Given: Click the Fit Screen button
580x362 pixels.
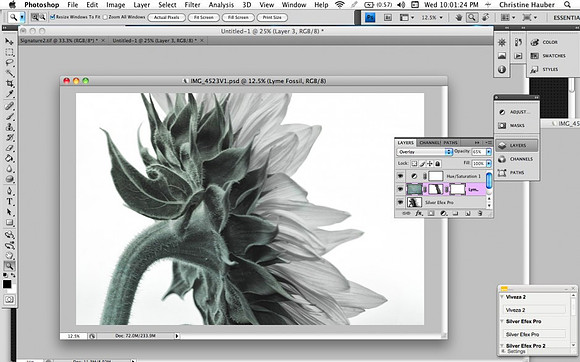Looking at the screenshot, I should pyautogui.click(x=203, y=17).
